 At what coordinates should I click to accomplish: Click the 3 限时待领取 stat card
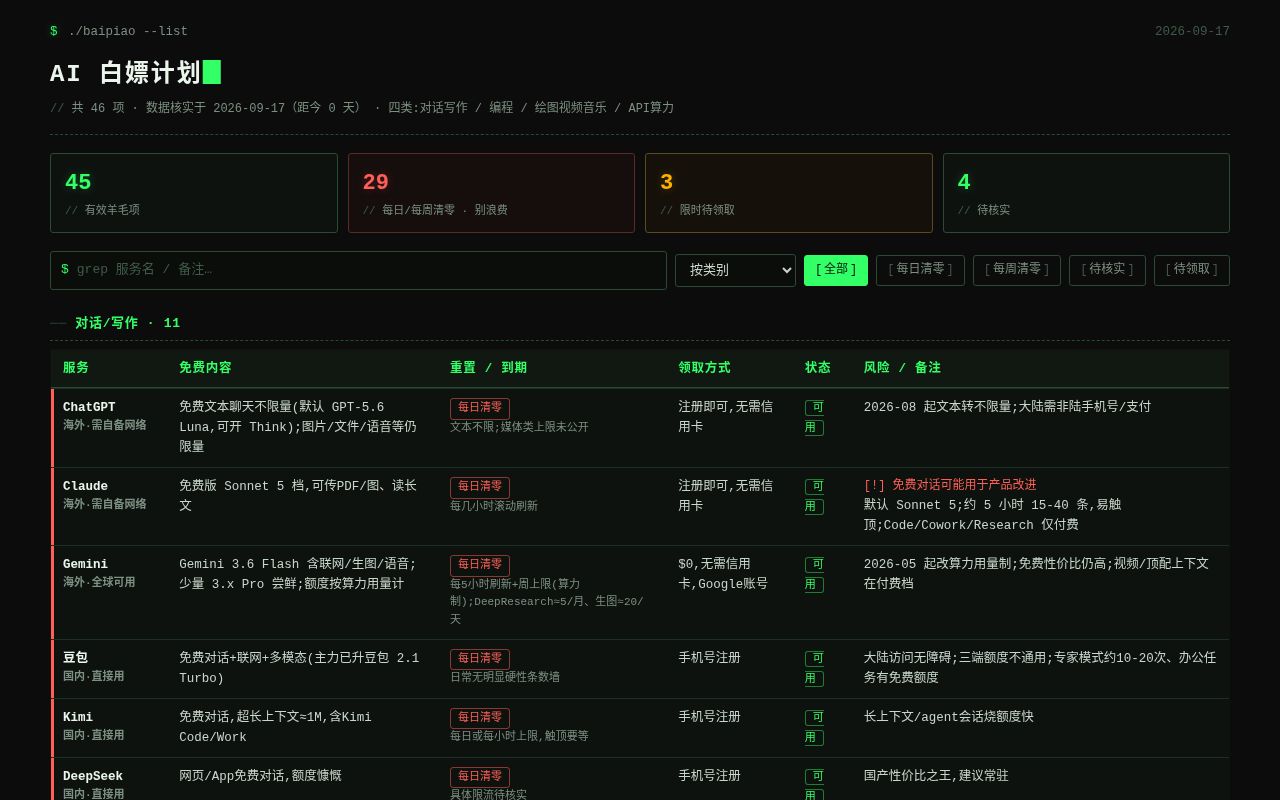(x=789, y=193)
